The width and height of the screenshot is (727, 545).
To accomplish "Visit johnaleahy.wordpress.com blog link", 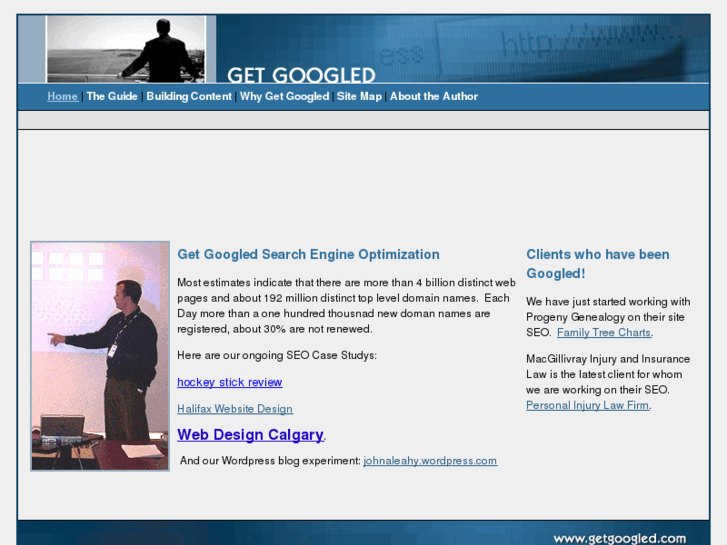I will pyautogui.click(x=430, y=461).
